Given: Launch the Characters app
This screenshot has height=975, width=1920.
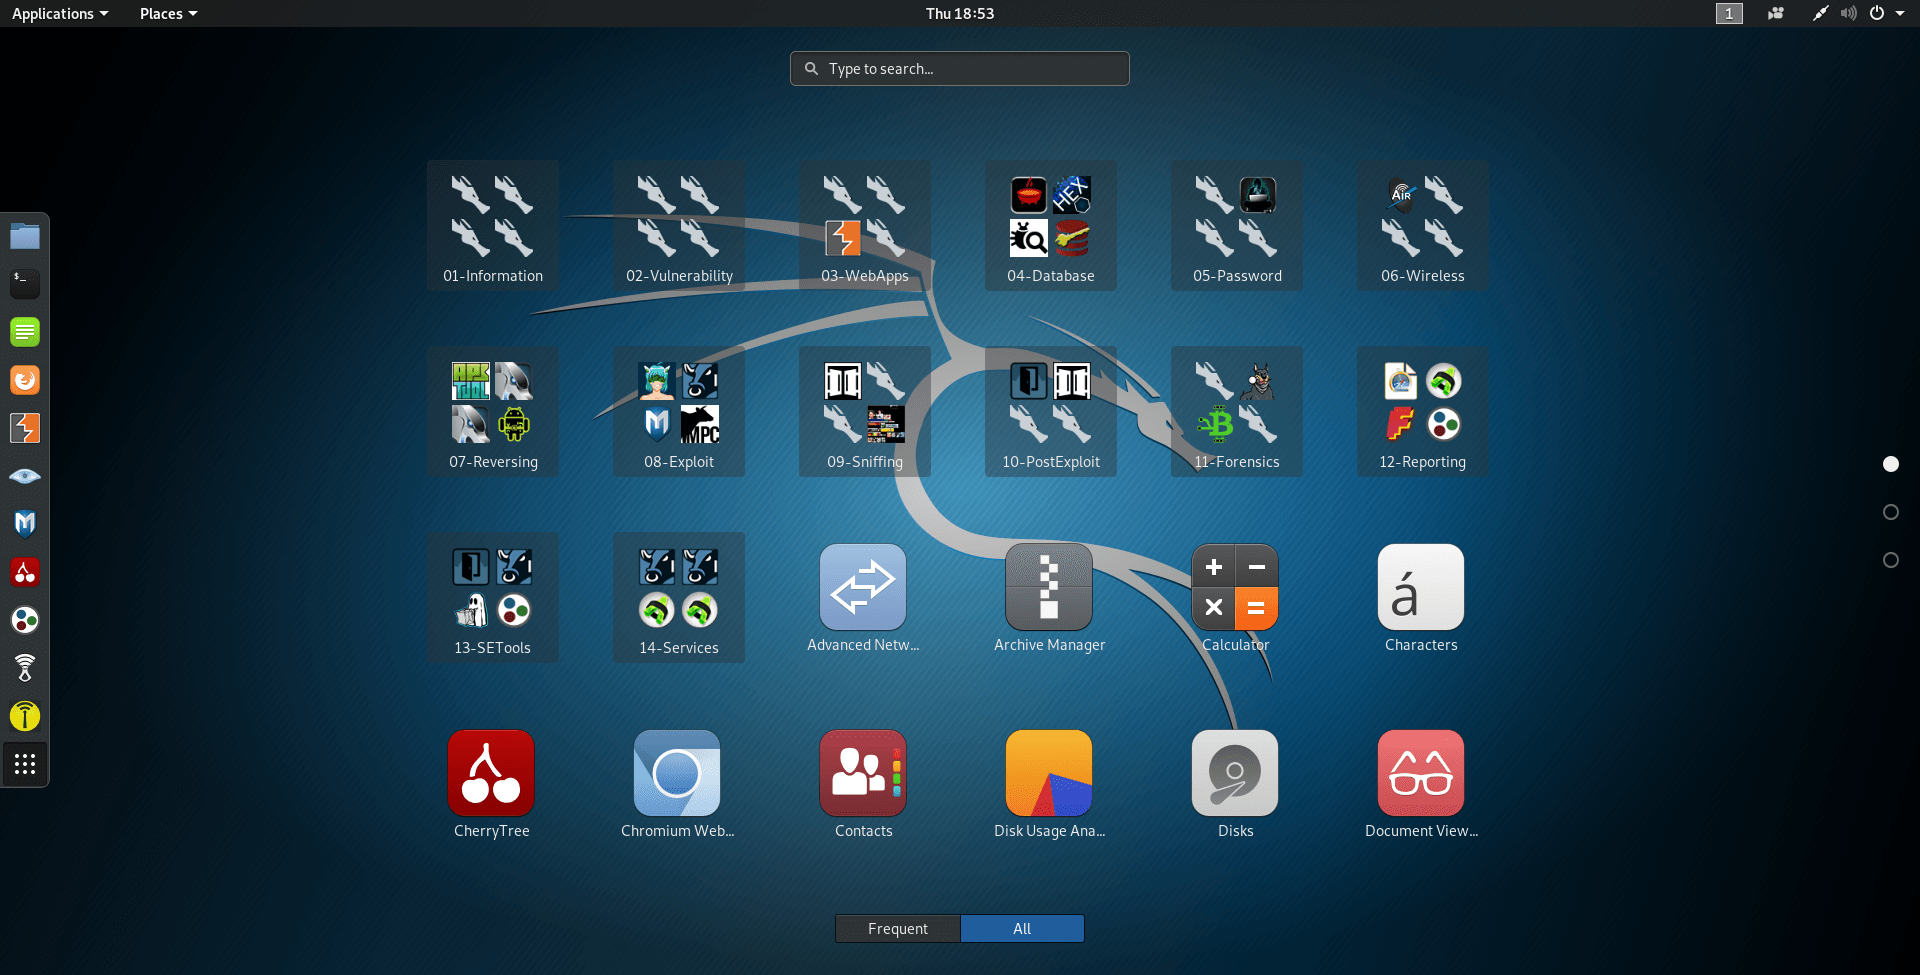Looking at the screenshot, I should (1421, 598).
